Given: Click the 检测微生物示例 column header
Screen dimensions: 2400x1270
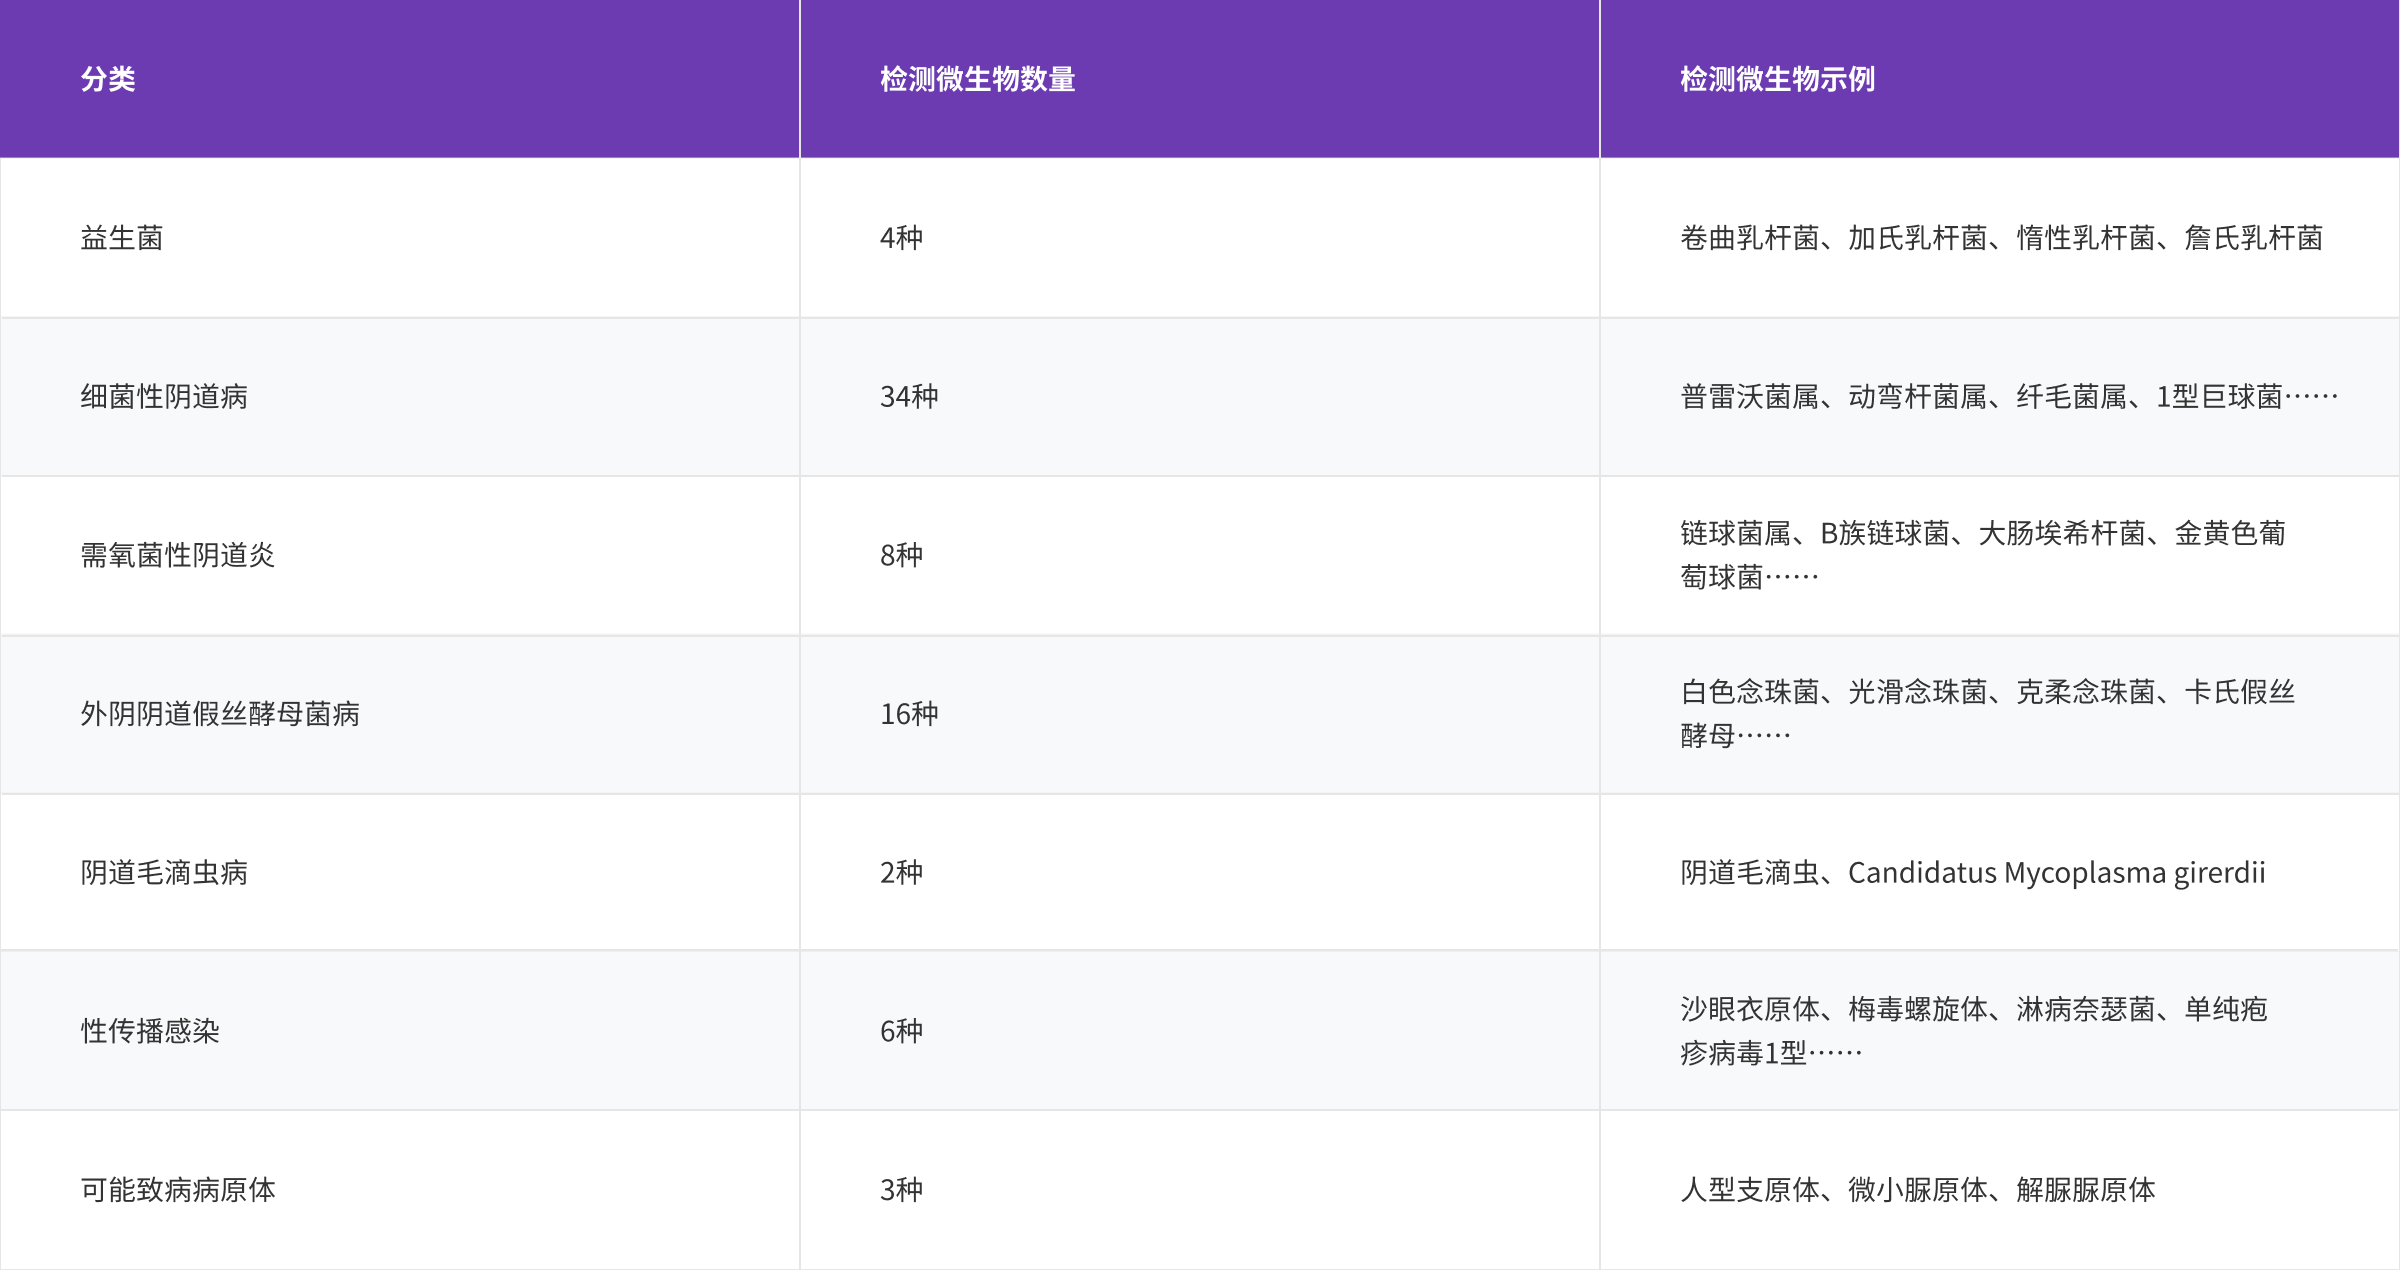Looking at the screenshot, I should [x=1777, y=79].
